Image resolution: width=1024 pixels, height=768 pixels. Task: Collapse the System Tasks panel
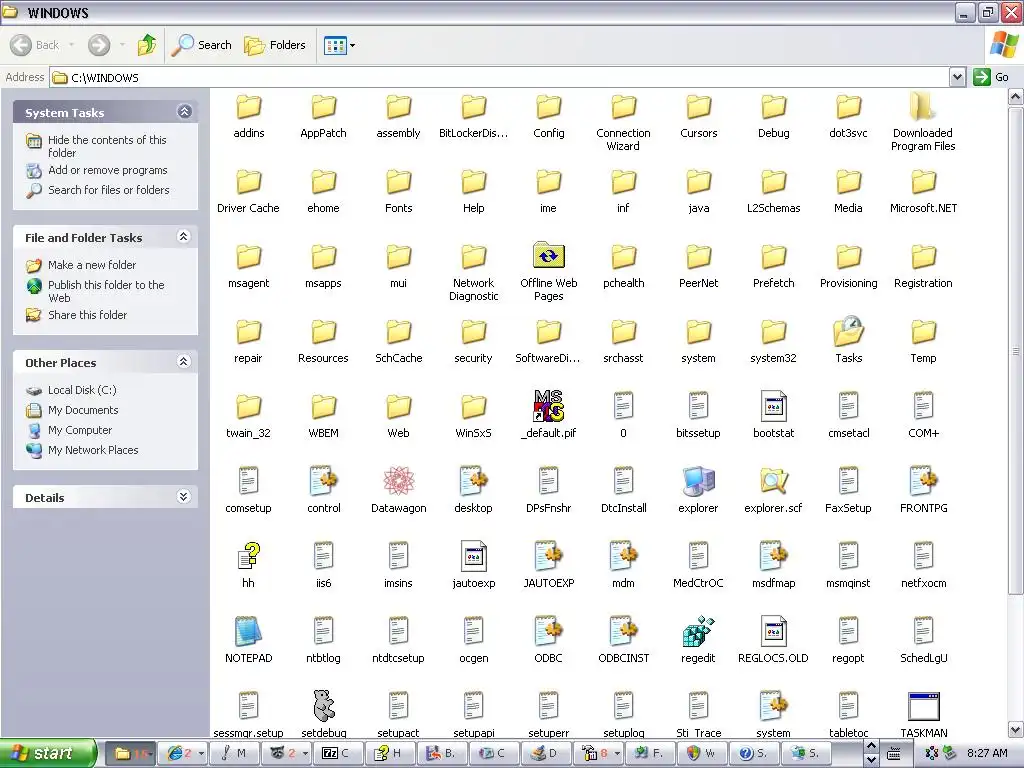coord(184,112)
